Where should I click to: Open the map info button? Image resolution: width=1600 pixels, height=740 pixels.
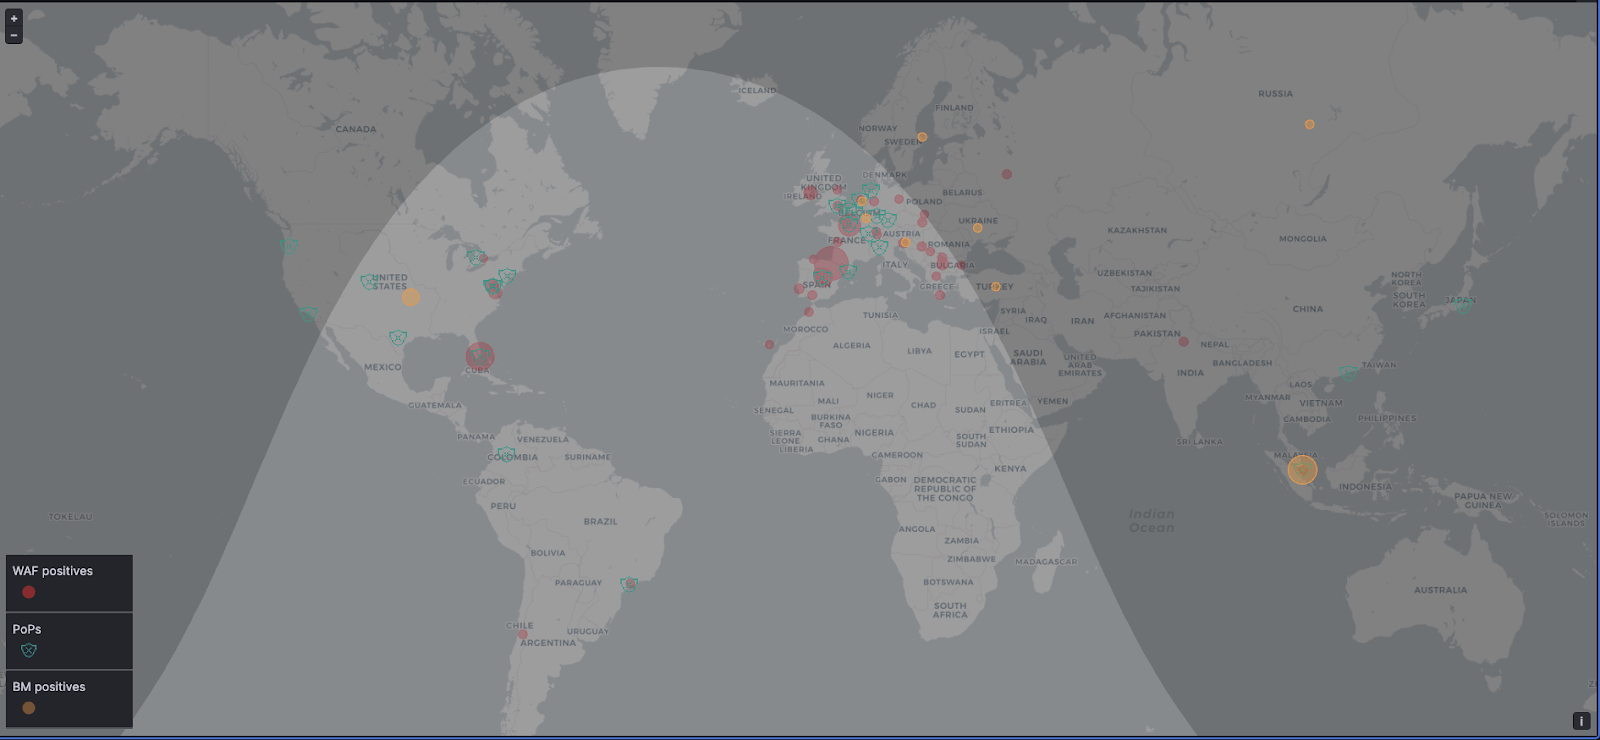tap(1581, 721)
